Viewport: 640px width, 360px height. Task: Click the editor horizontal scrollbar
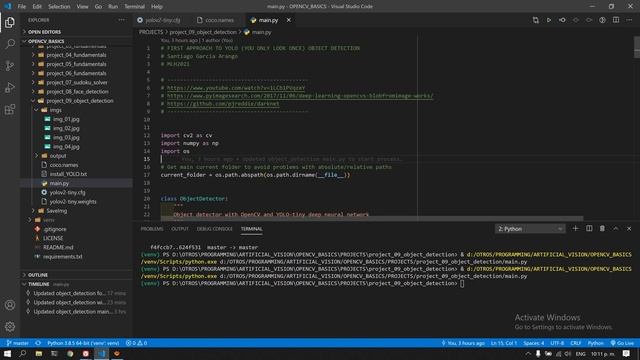[371, 218]
